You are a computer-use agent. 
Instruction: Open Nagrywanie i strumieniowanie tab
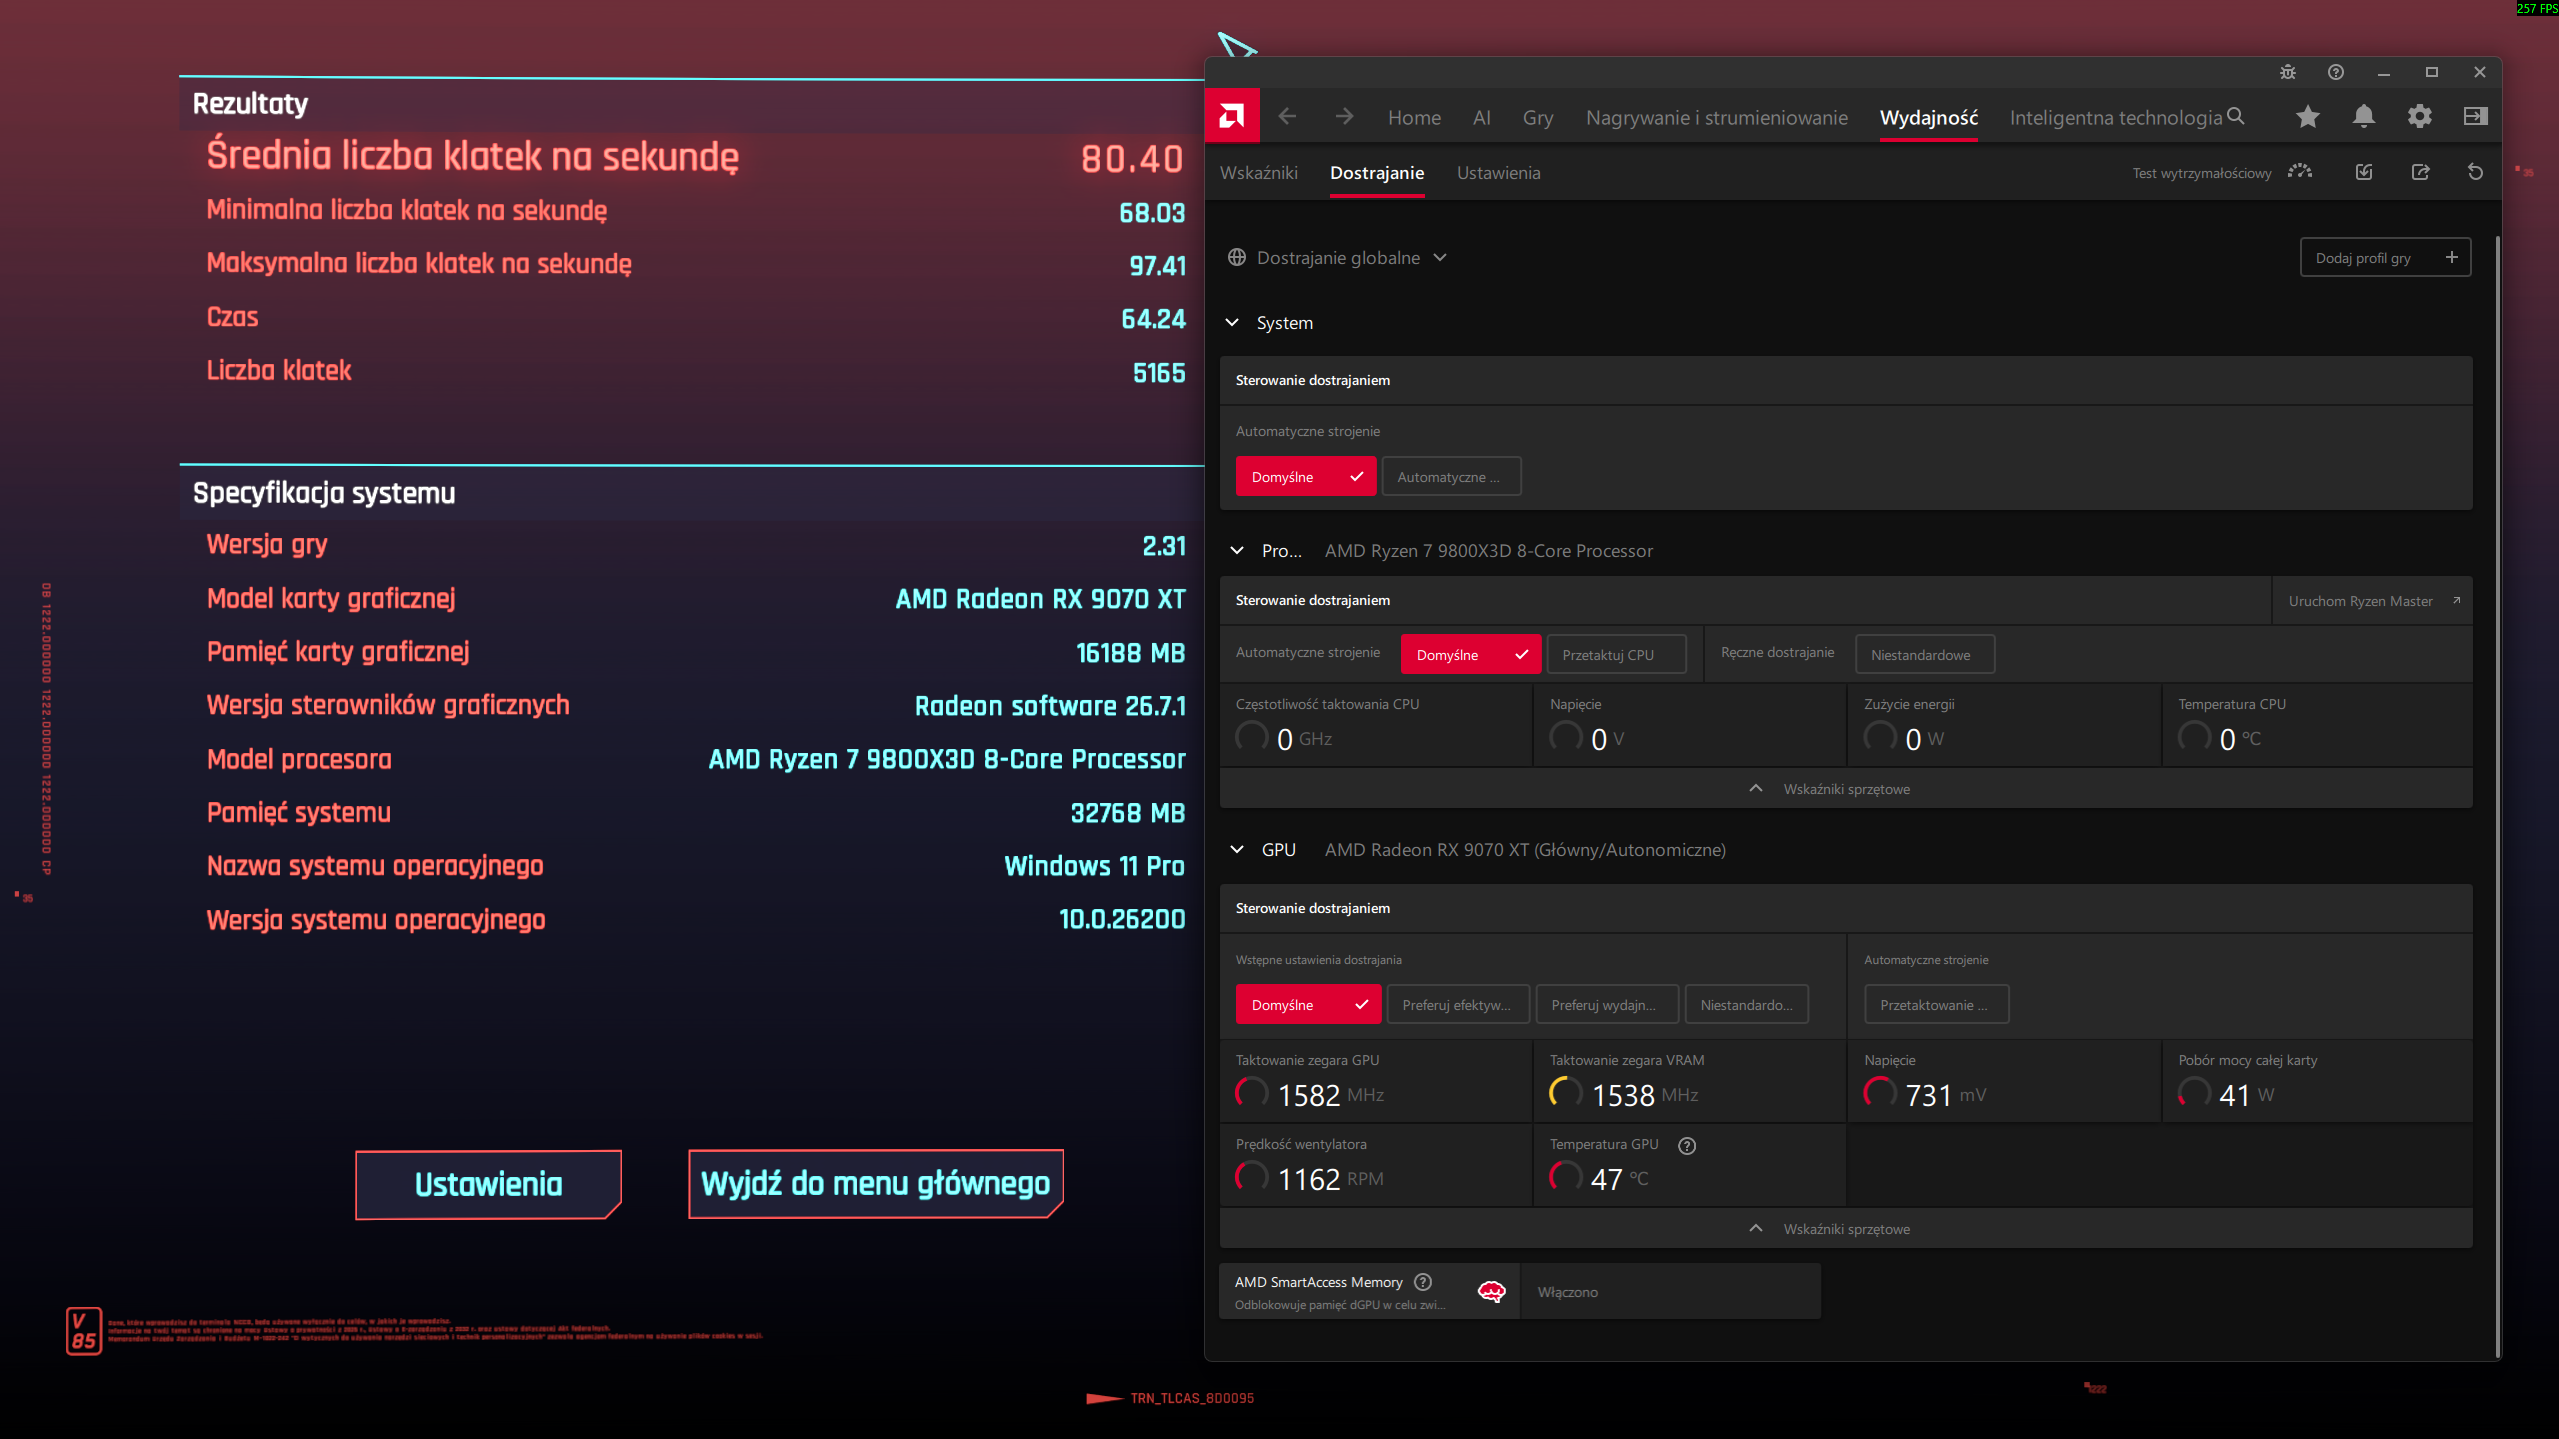coord(1717,117)
